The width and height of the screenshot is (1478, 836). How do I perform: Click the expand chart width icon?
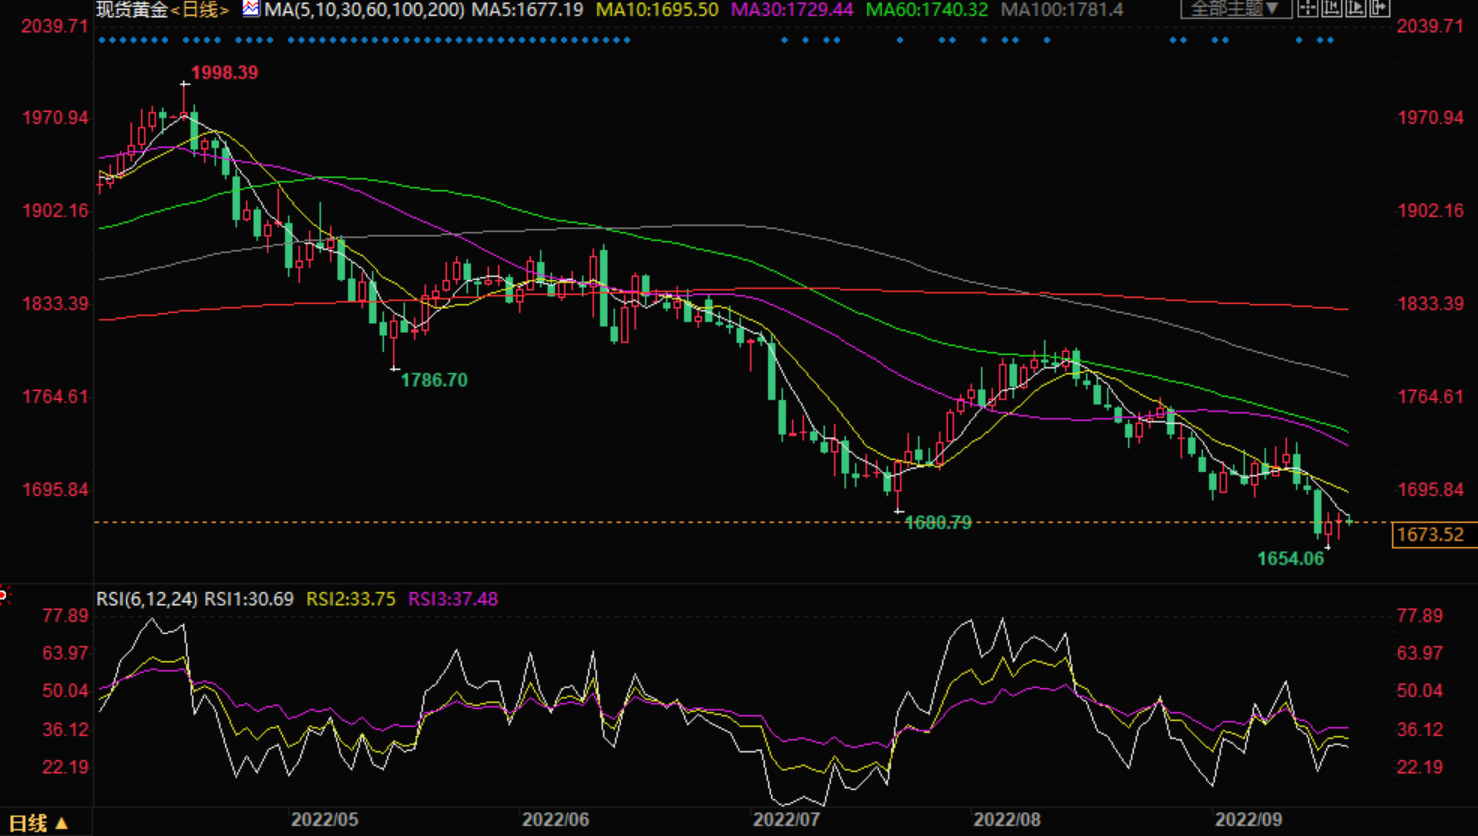point(1380,8)
